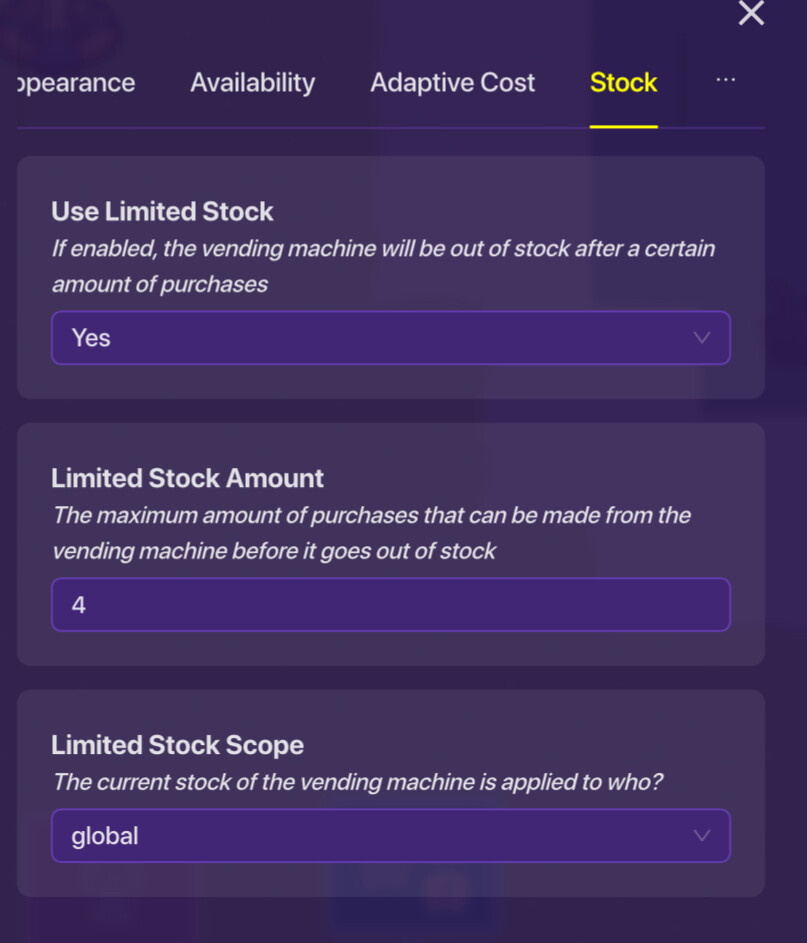Go to the partially visible Appearance tab

click(x=76, y=83)
